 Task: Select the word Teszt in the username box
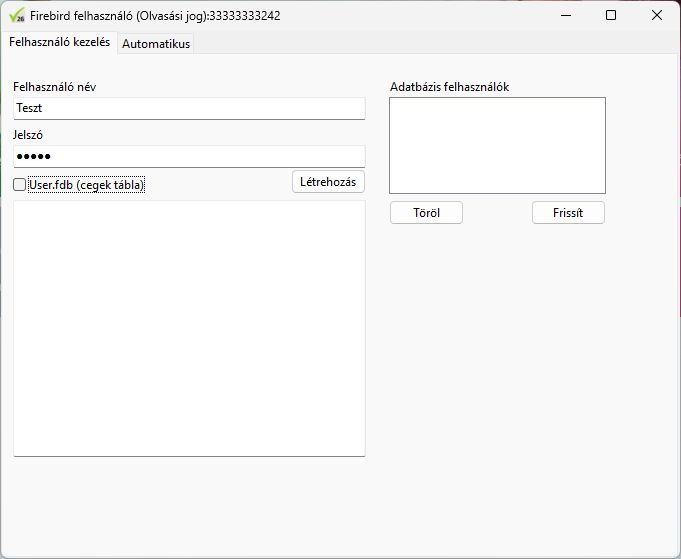click(30, 108)
